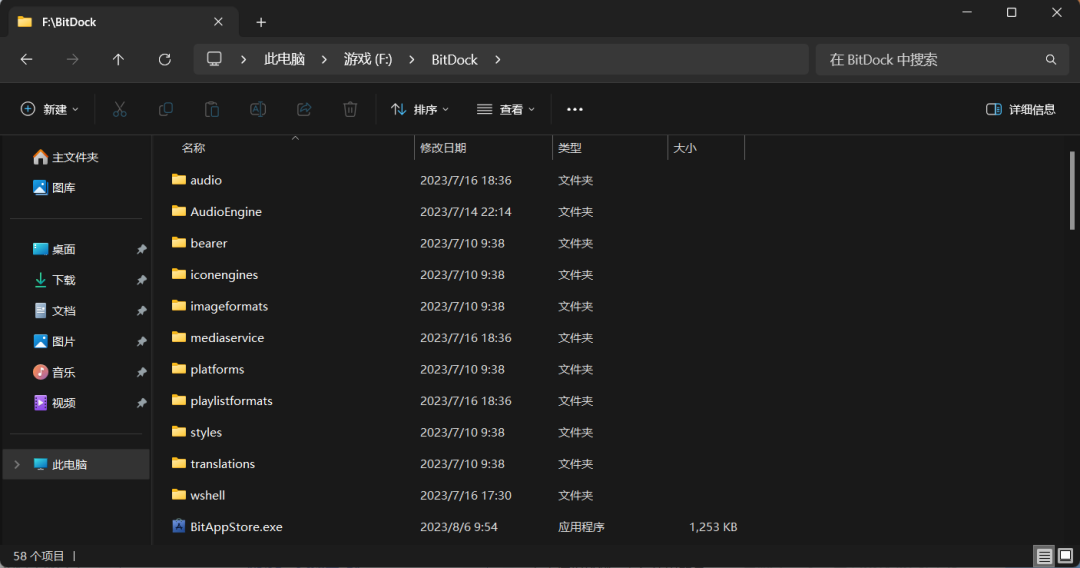Click the search magnifier icon

tap(1050, 60)
